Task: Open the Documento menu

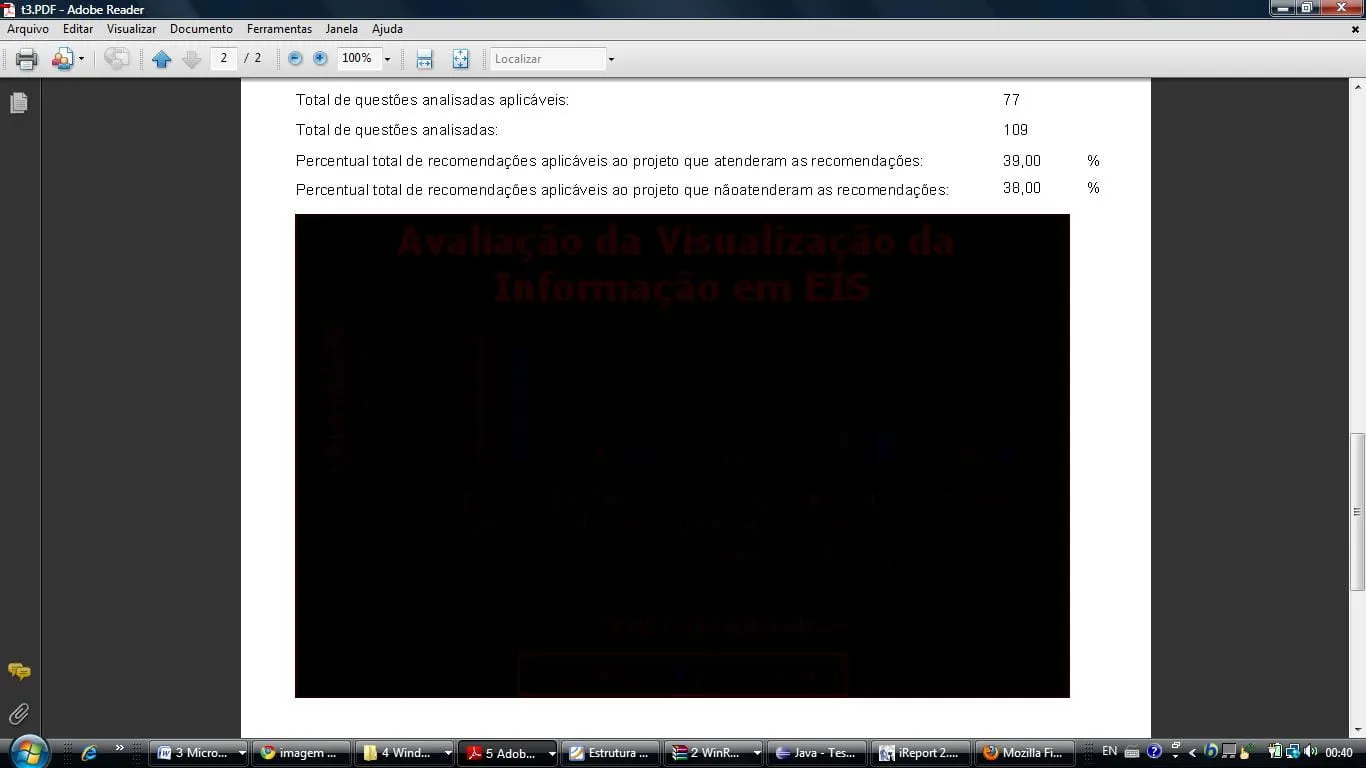Action: (201, 29)
